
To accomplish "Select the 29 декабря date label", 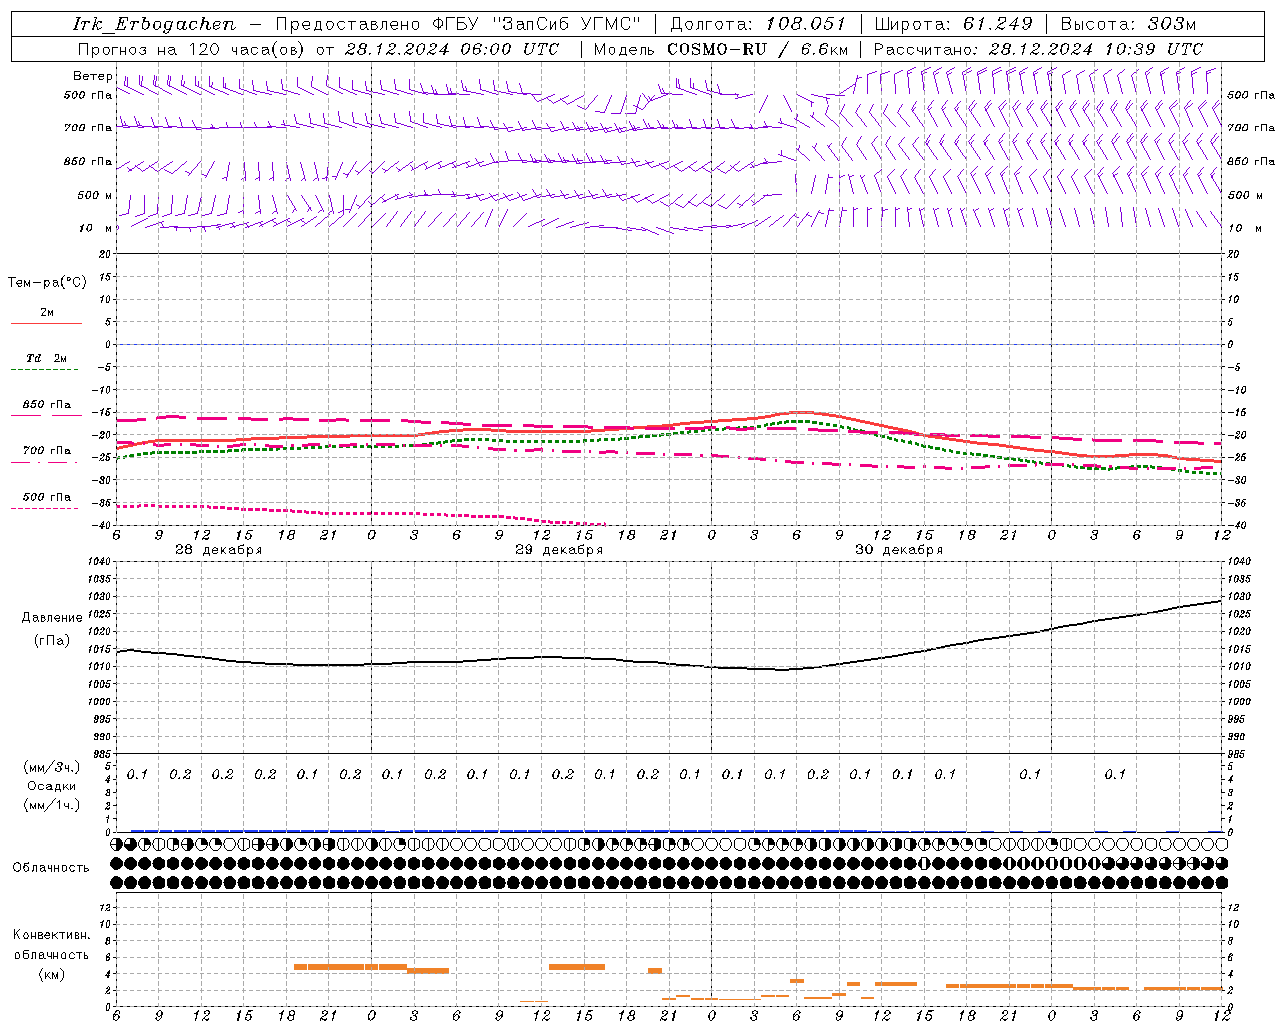I will coord(559,550).
